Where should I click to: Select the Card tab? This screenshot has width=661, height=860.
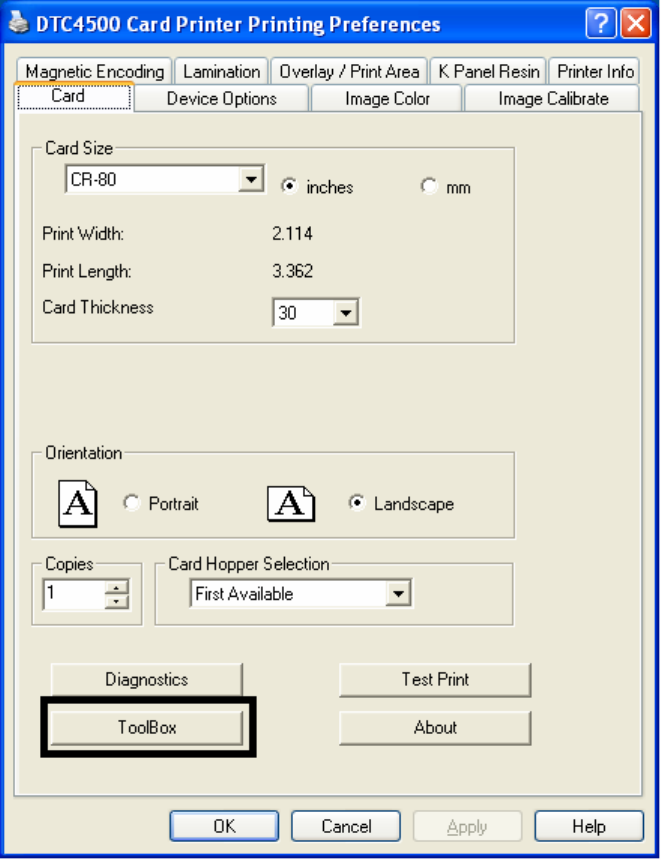point(74,97)
